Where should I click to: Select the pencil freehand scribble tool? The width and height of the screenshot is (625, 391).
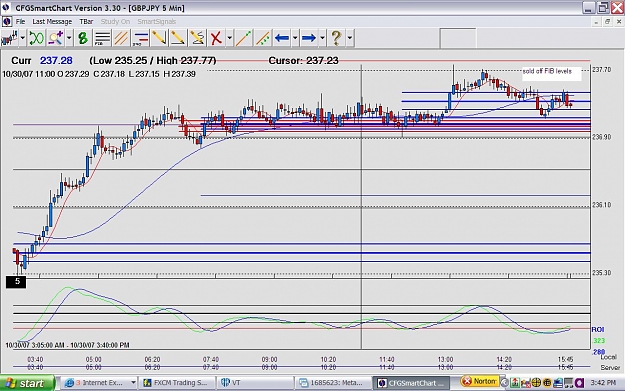[x=197, y=38]
